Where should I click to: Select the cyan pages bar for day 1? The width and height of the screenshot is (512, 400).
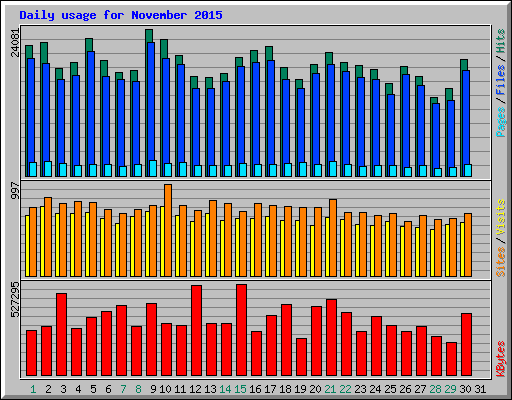[x=33, y=169]
